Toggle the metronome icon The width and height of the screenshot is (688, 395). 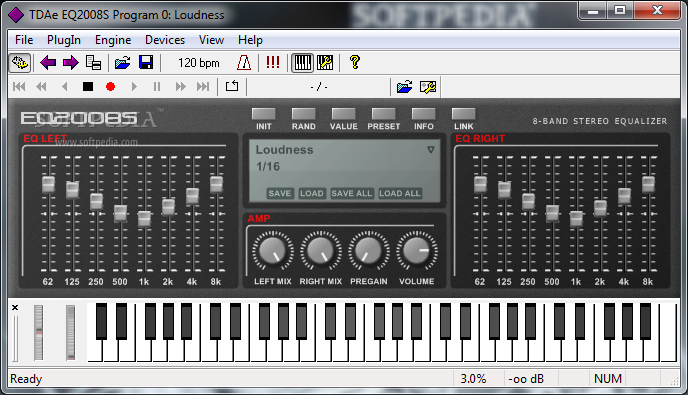[244, 63]
